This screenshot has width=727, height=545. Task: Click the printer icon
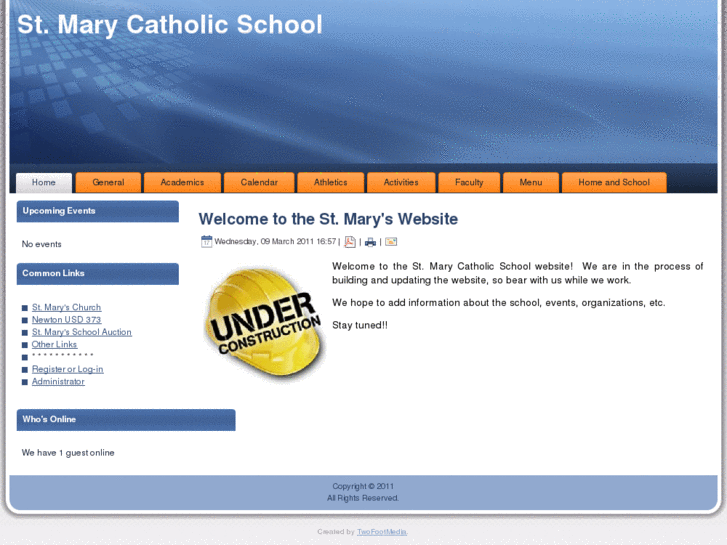pyautogui.click(x=370, y=242)
